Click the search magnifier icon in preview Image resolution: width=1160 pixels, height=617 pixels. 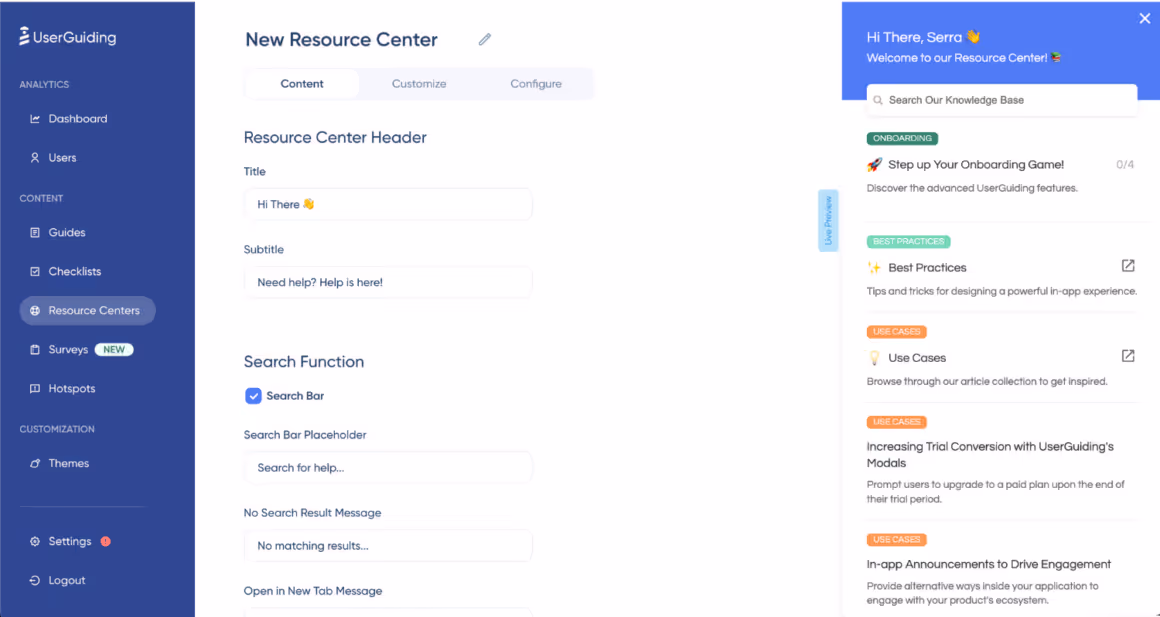click(878, 100)
